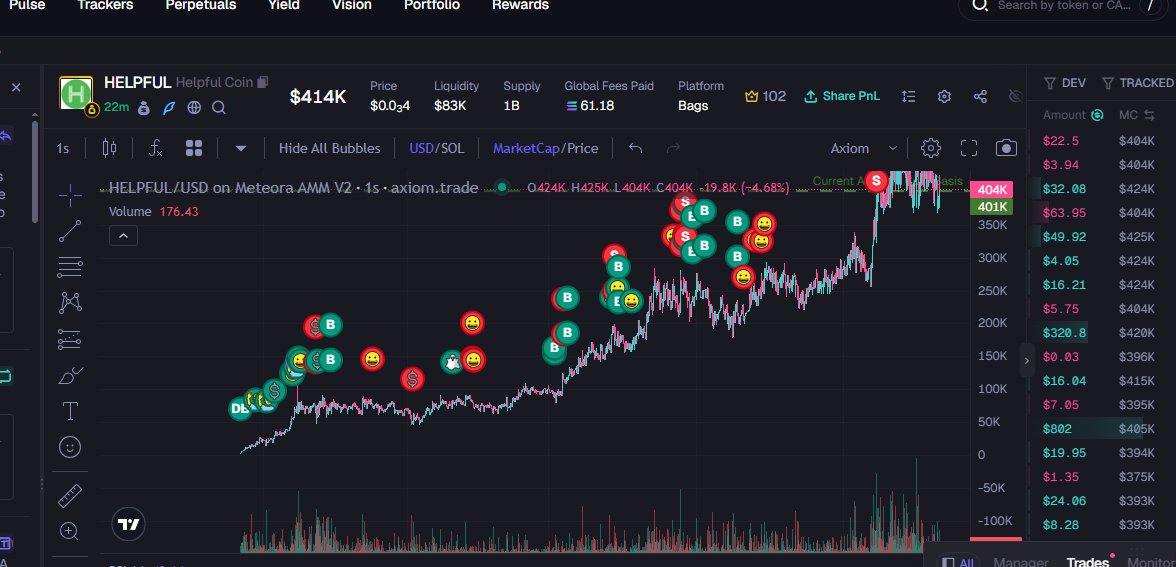
Task: Click the red S sell bubble at chart peak
Action: pos(875,181)
